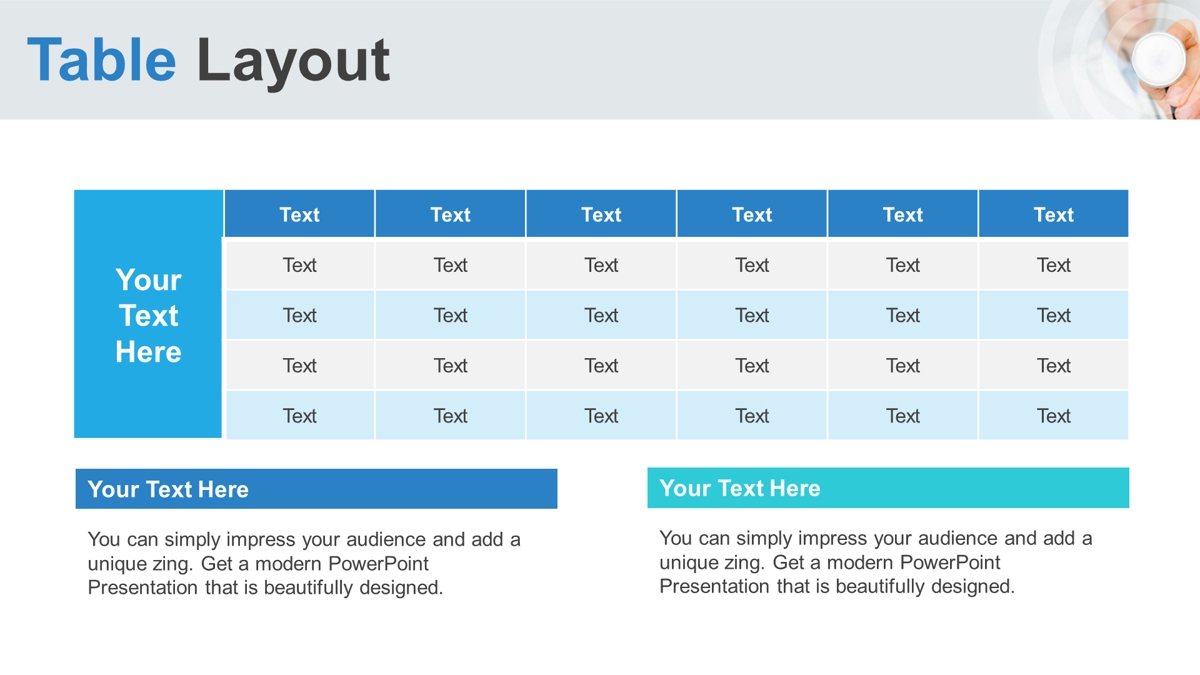Select the second header 'Text' cell
The height and width of the screenshot is (675, 1200).
point(450,214)
